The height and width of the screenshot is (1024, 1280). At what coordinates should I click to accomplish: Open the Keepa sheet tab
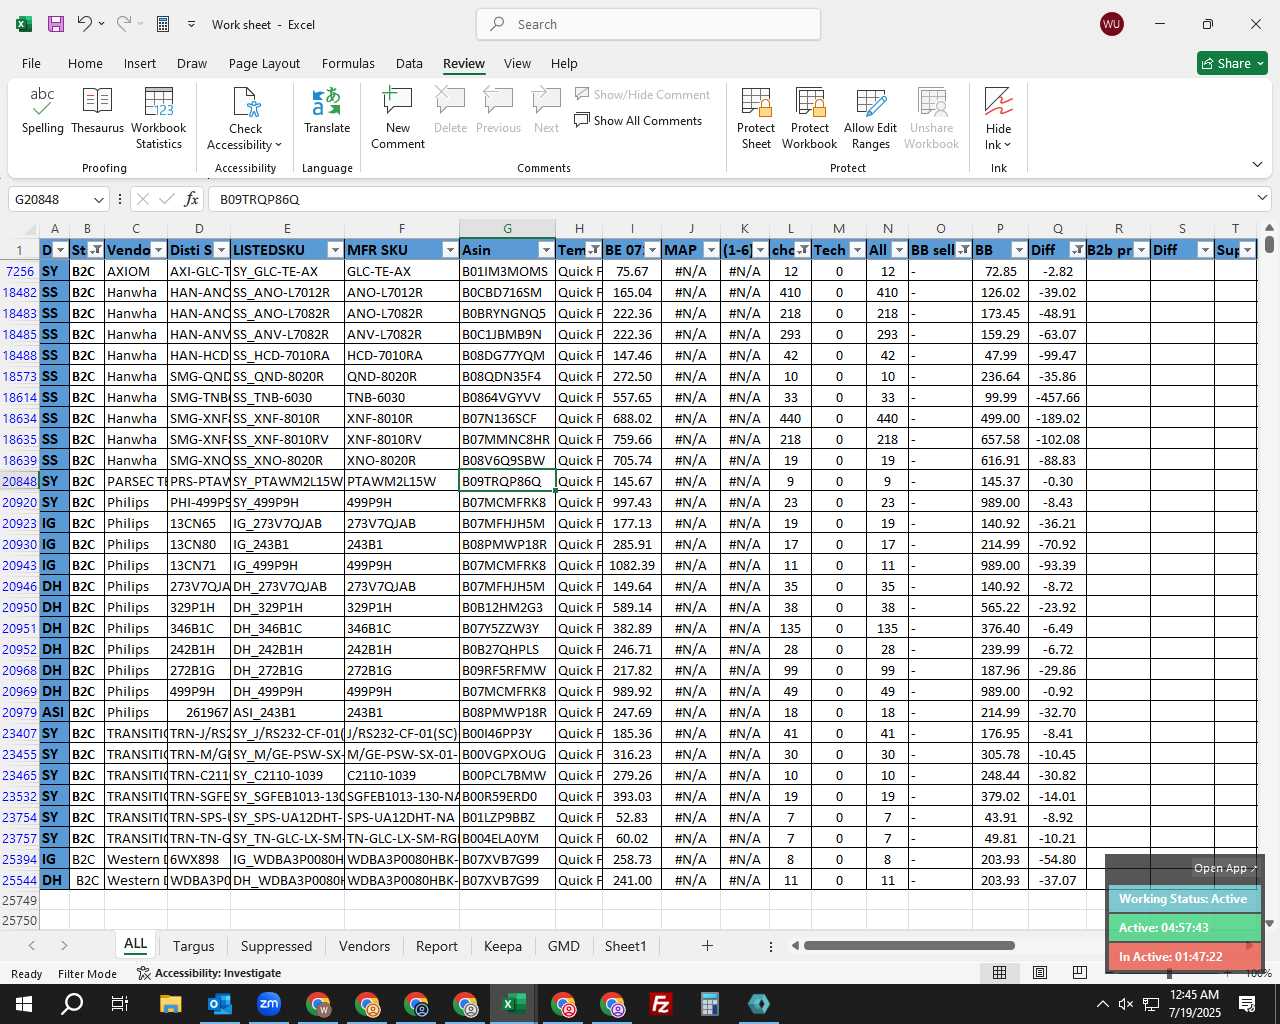[503, 946]
